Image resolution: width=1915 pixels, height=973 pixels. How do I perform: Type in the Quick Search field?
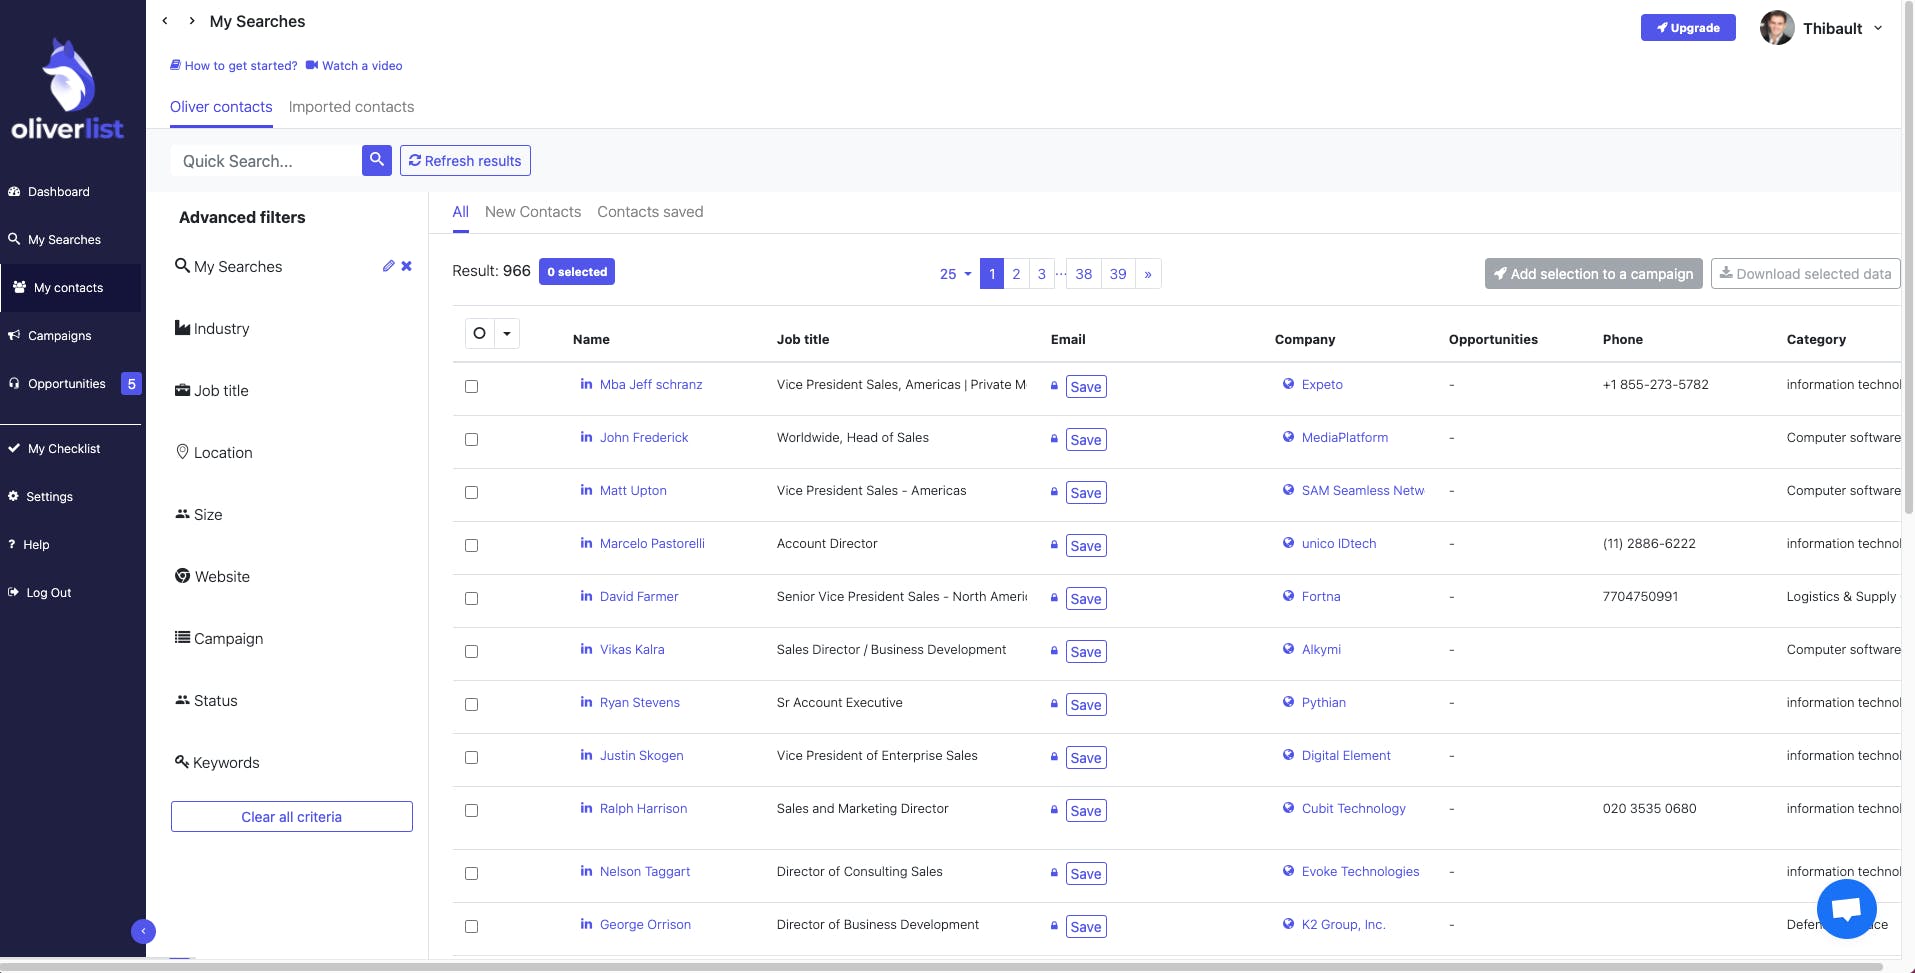point(265,161)
